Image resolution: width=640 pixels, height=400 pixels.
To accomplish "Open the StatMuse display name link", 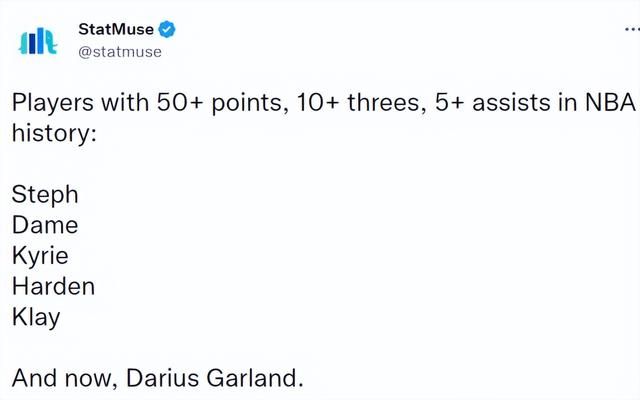I will (116, 29).
